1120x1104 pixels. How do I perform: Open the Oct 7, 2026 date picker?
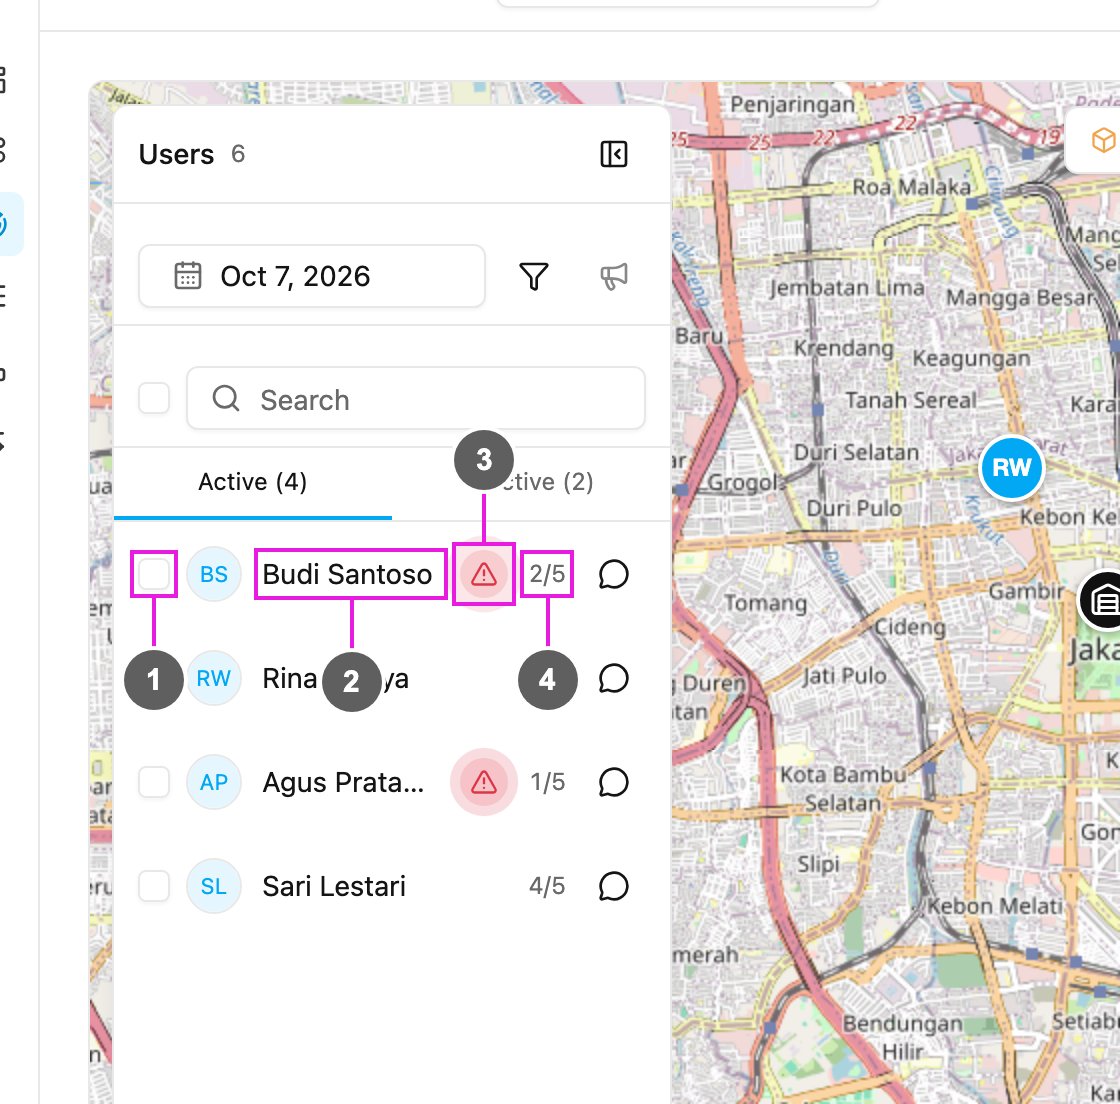coord(312,276)
